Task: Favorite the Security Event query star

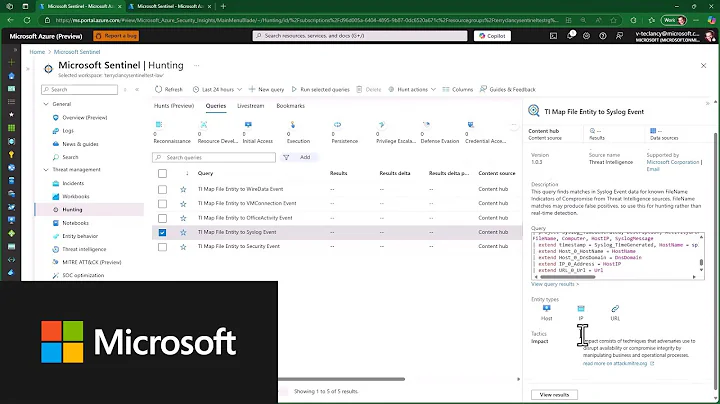Action: 183,247
